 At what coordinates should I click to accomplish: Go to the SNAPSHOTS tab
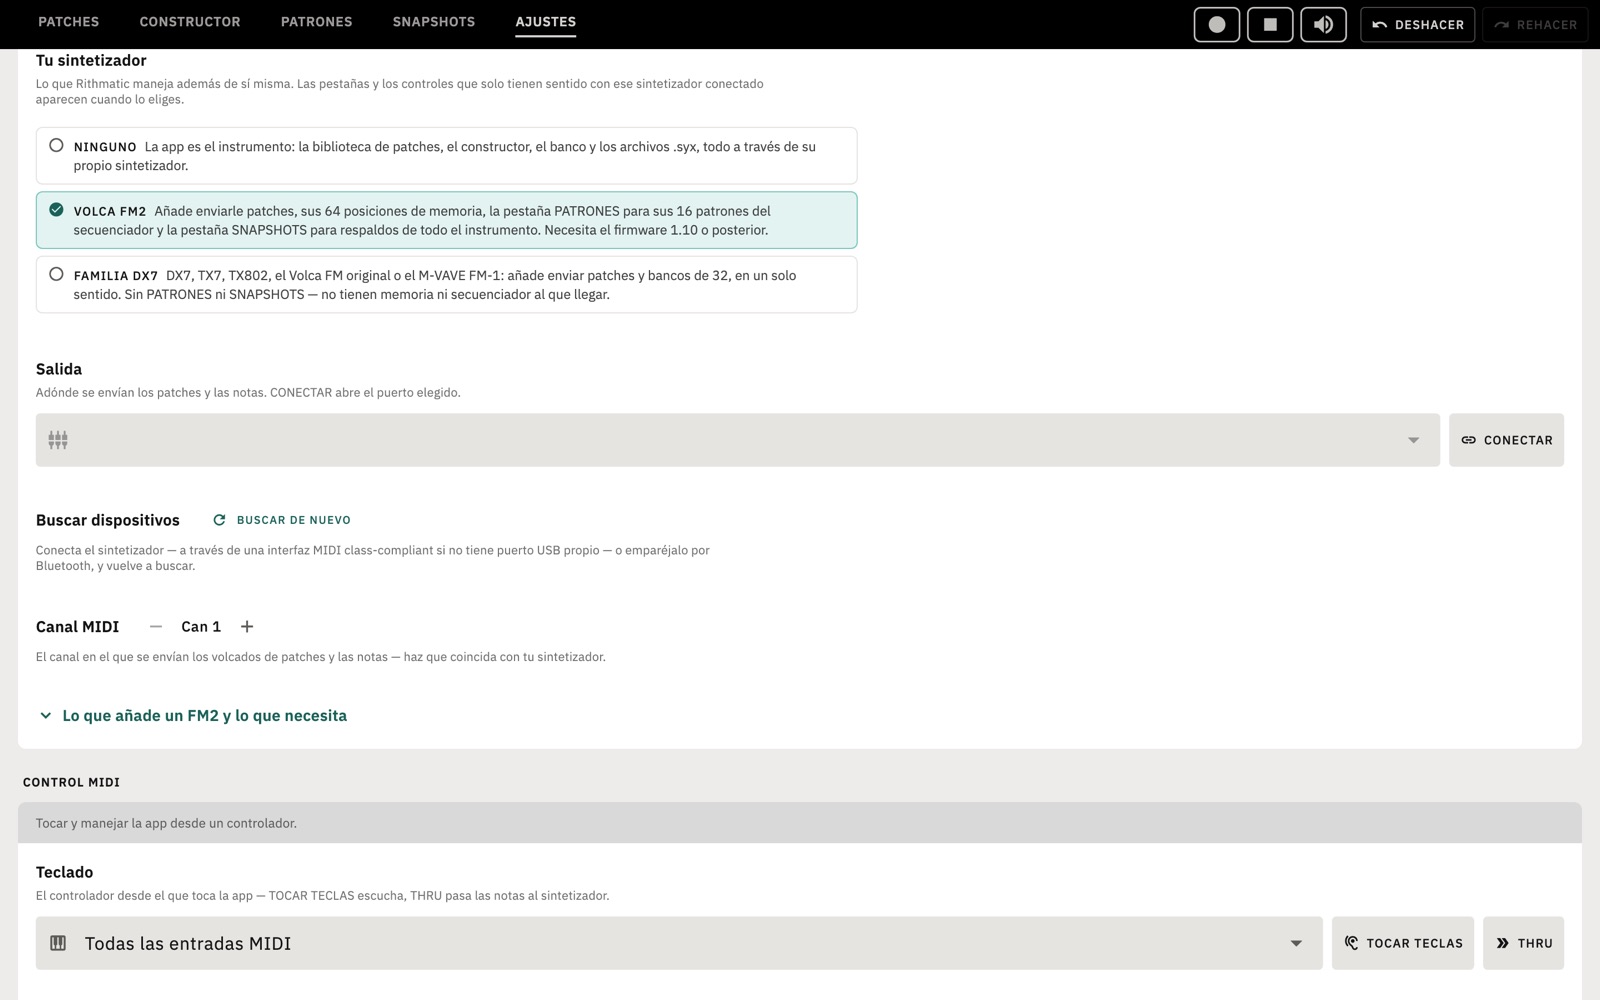(x=434, y=21)
